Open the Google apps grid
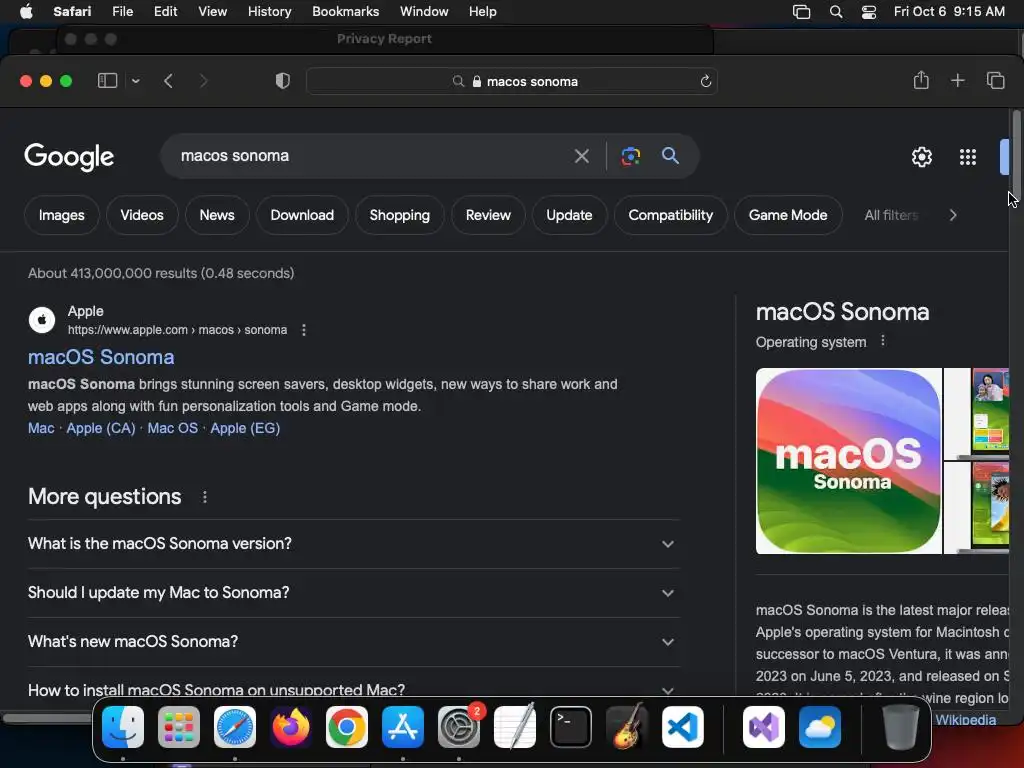Image resolution: width=1024 pixels, height=768 pixels. click(x=968, y=157)
